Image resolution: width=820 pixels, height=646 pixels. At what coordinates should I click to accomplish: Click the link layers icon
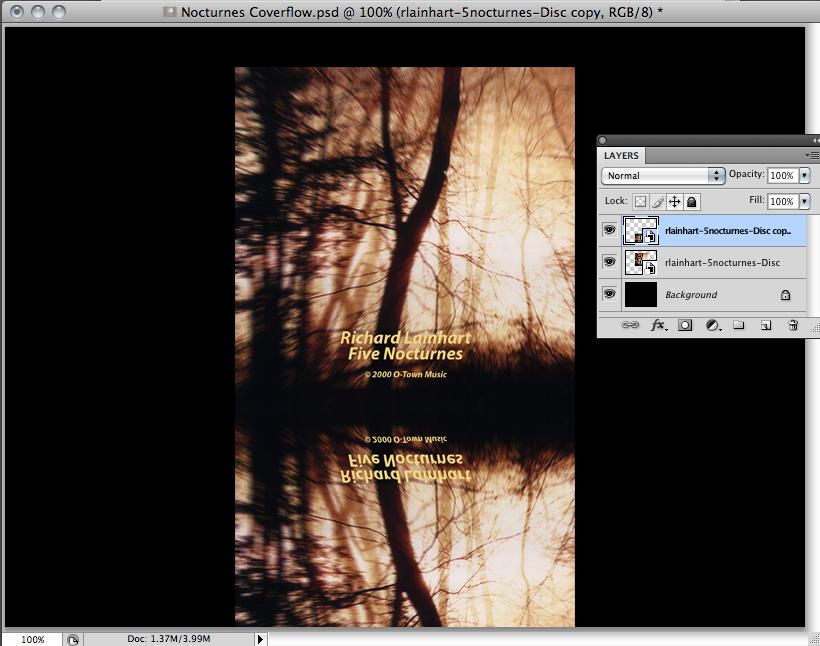[x=630, y=325]
